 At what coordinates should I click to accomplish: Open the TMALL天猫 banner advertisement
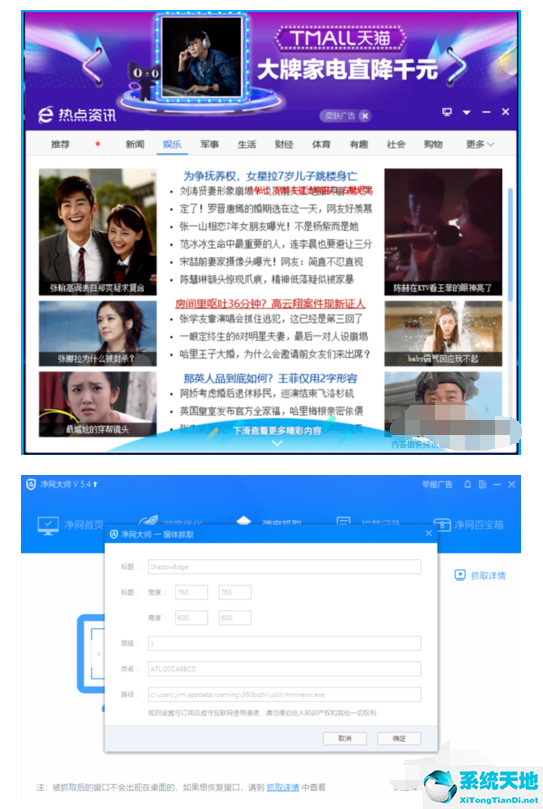341,38
